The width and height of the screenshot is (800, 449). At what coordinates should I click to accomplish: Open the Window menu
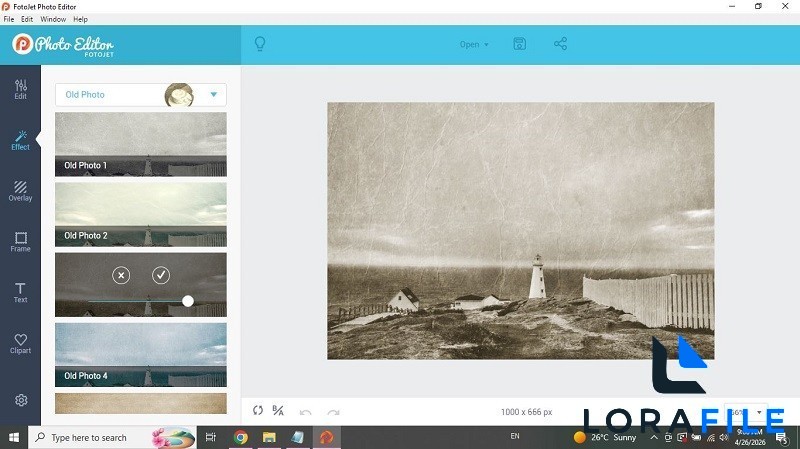click(53, 19)
